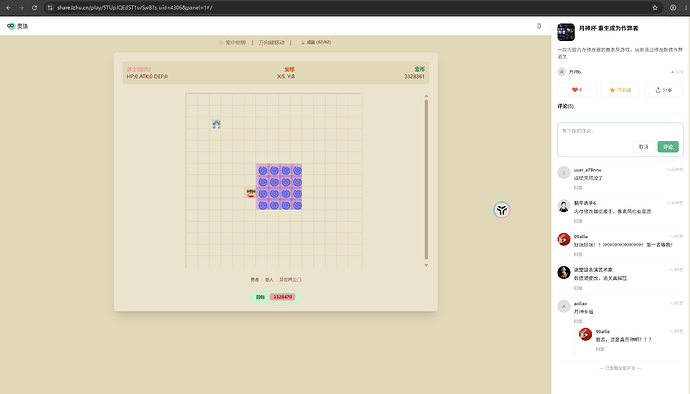Open the game title in side panel
690x394 pixels.
[608, 28]
